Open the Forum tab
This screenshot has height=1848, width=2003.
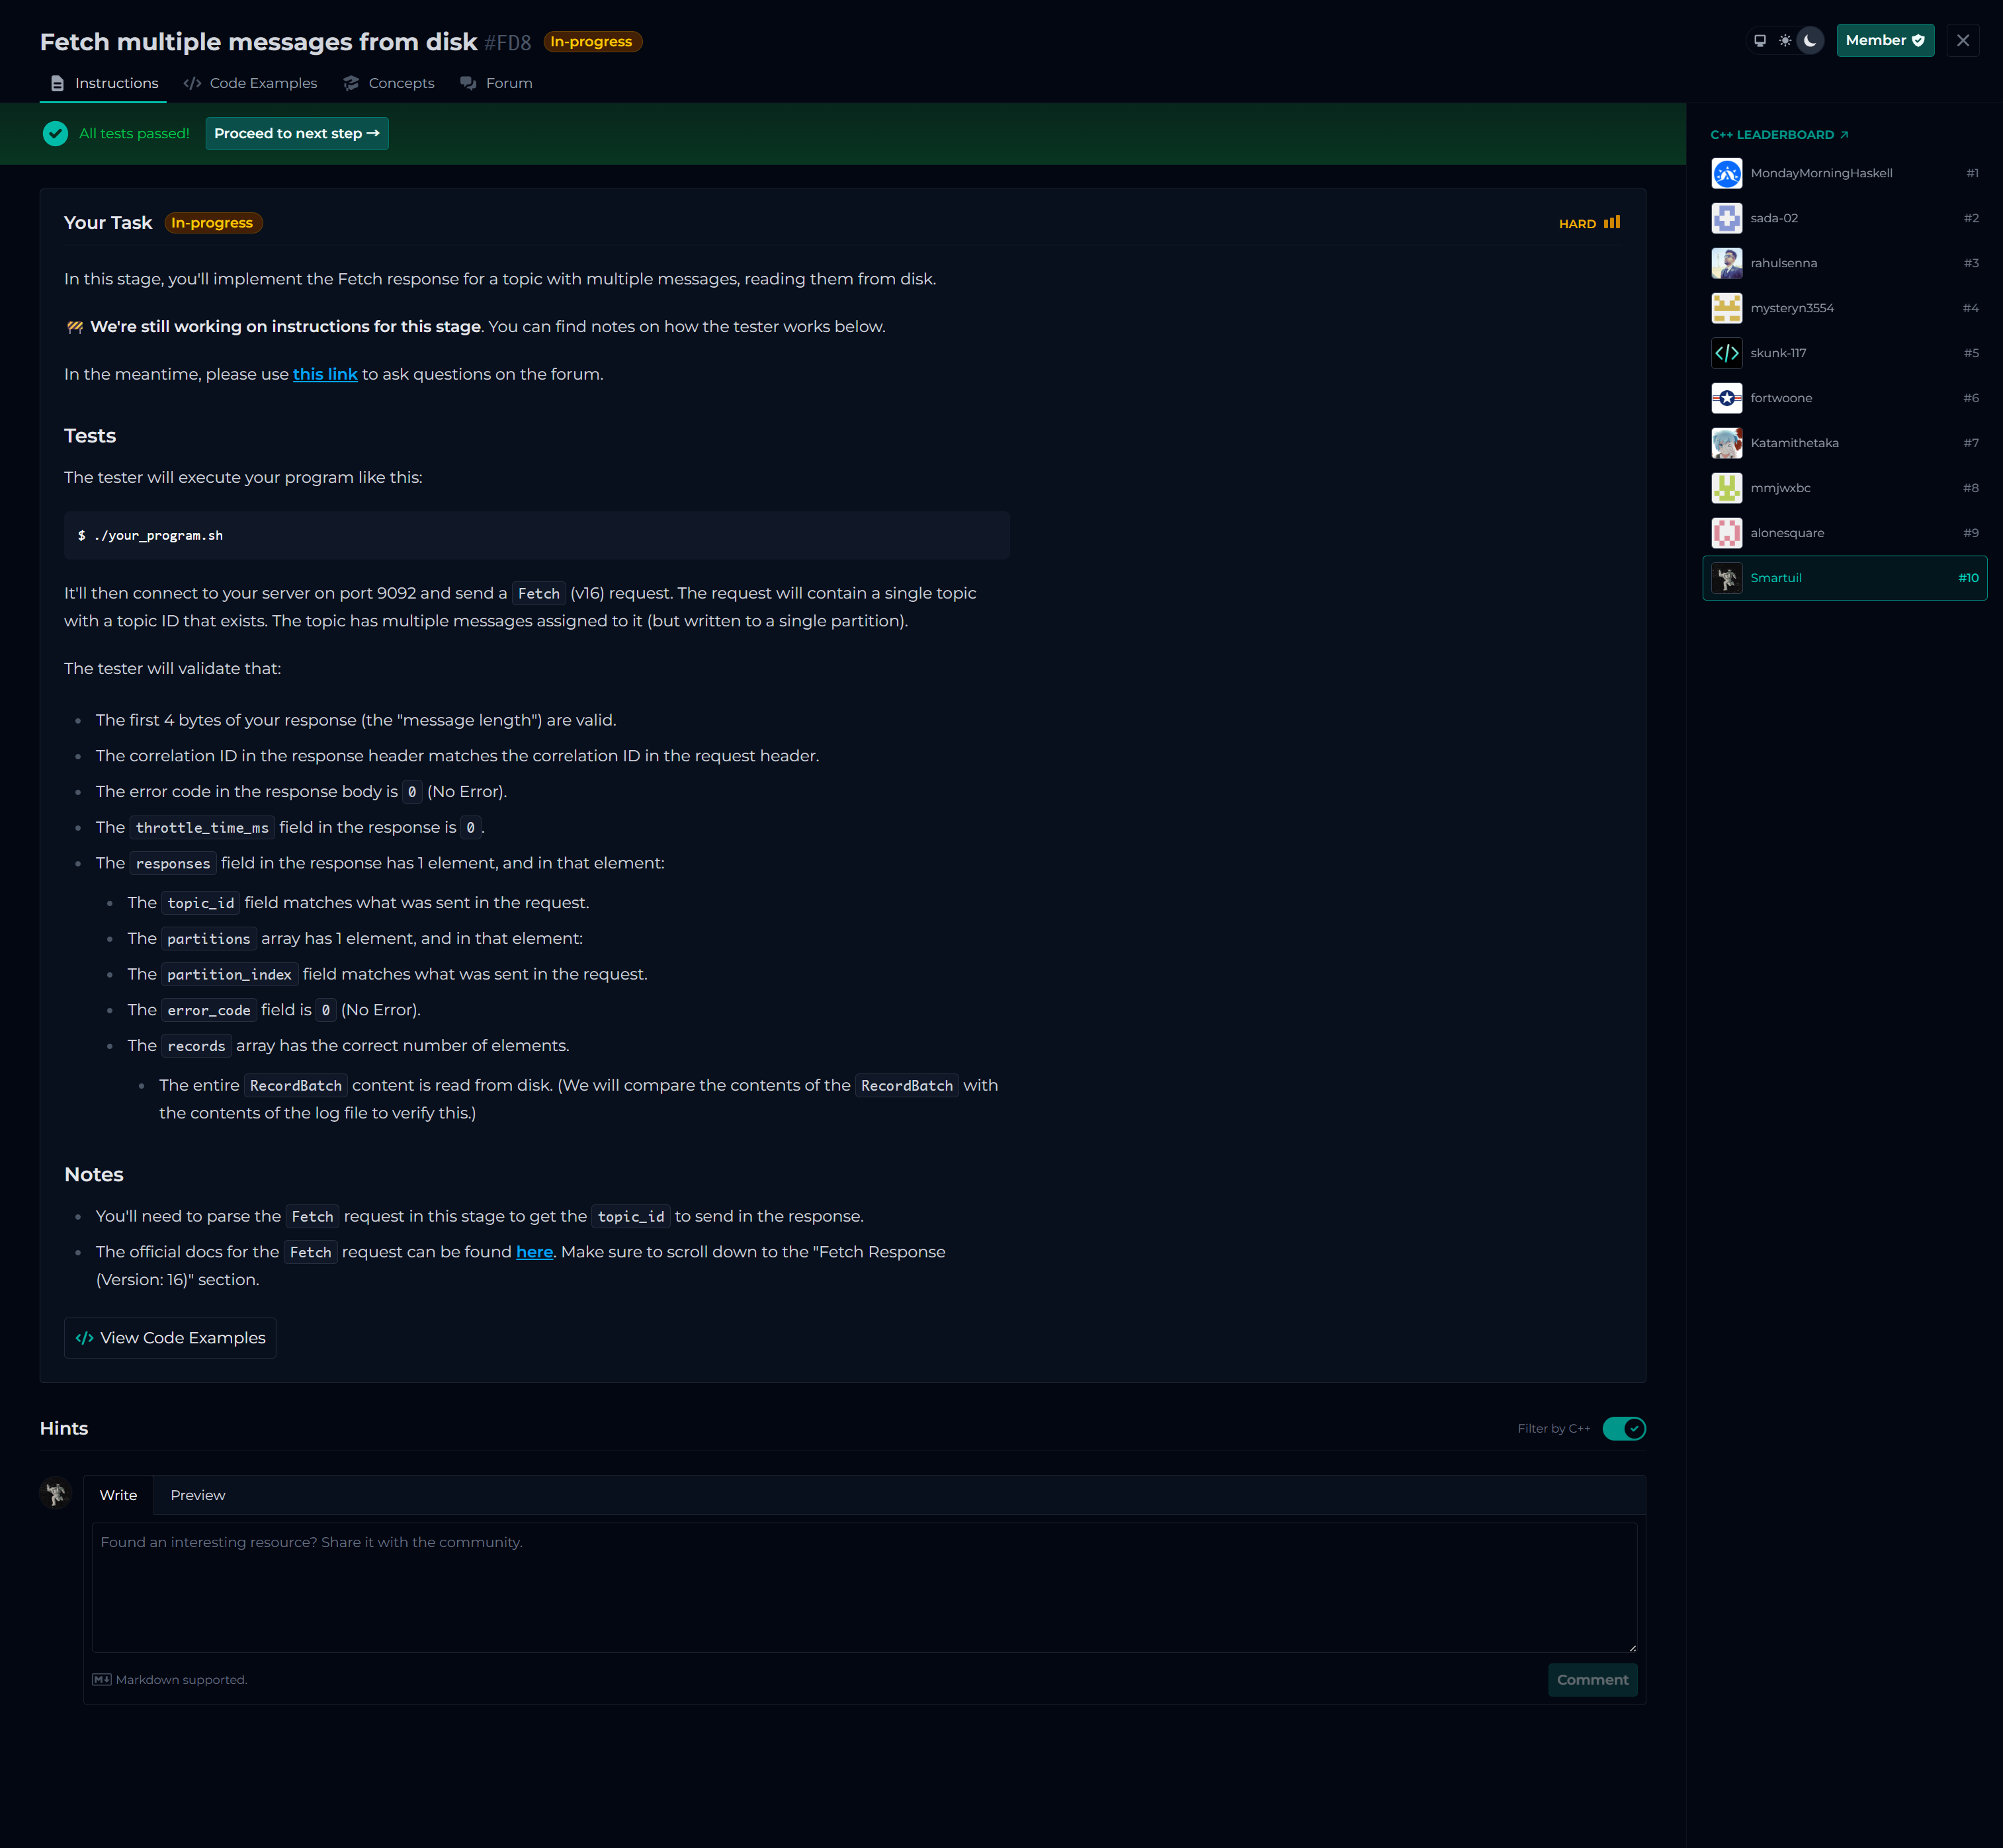tap(497, 84)
